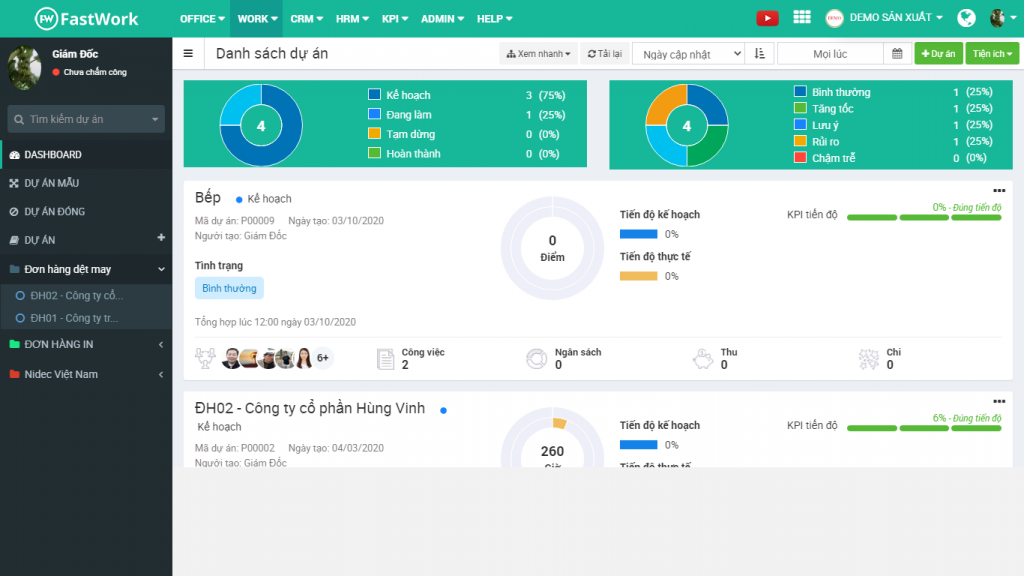Image resolution: width=1024 pixels, height=576 pixels.
Task: Click the 0 Điểm score circle in Bếp
Action: coord(552,248)
